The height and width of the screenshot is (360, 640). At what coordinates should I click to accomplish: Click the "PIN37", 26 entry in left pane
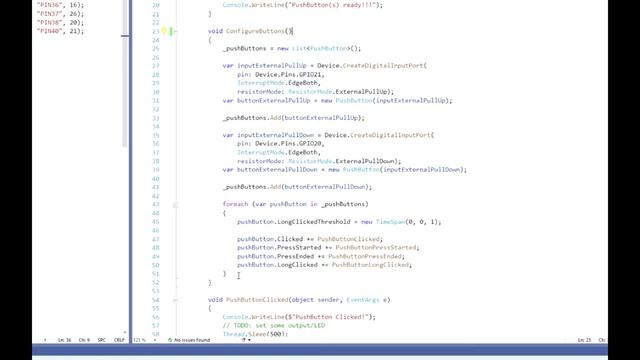tap(60, 14)
